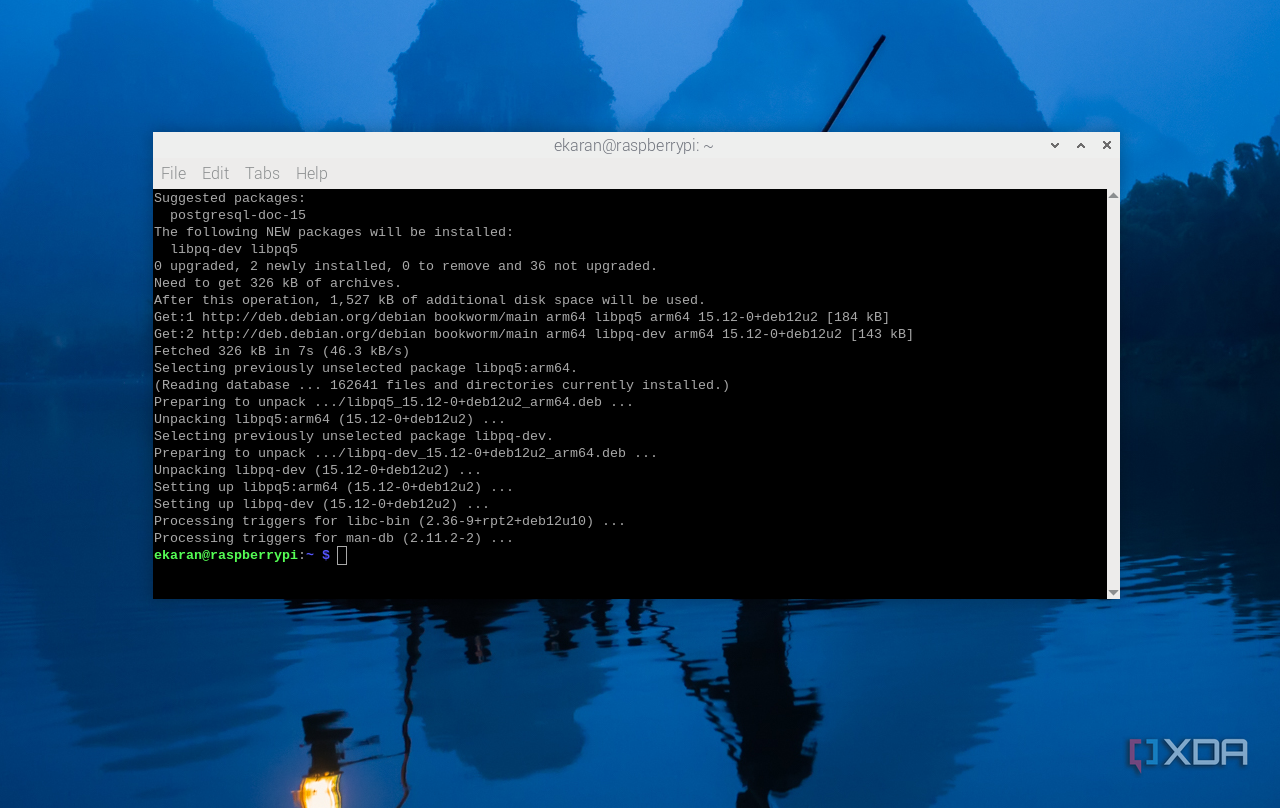Click 'Processing triggers for libc-bin' line
Image resolution: width=1280 pixels, height=808 pixels.
[390, 521]
